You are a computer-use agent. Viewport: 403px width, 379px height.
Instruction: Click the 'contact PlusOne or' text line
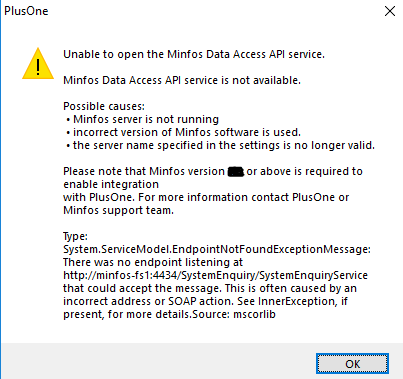coord(206,197)
